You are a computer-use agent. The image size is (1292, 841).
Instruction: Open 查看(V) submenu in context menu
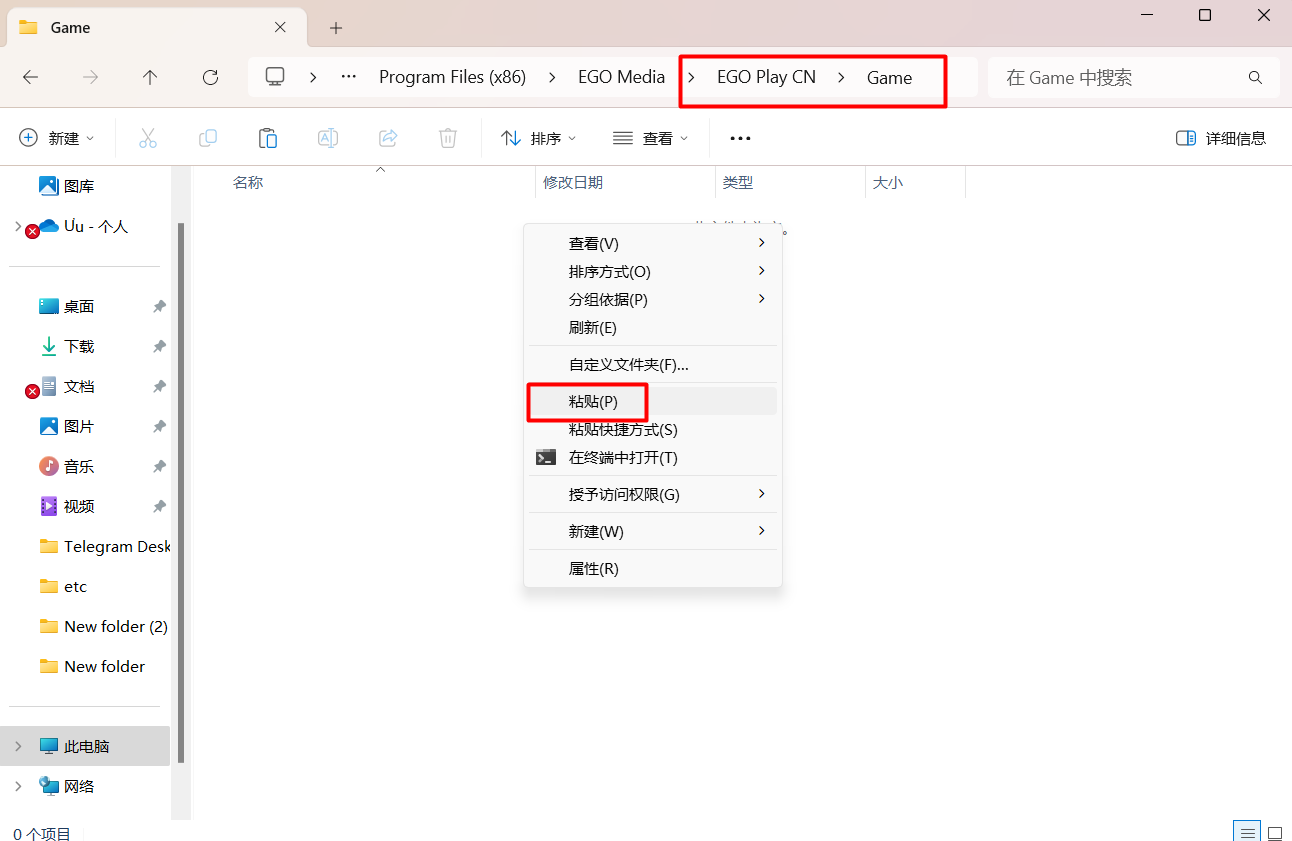click(x=653, y=243)
